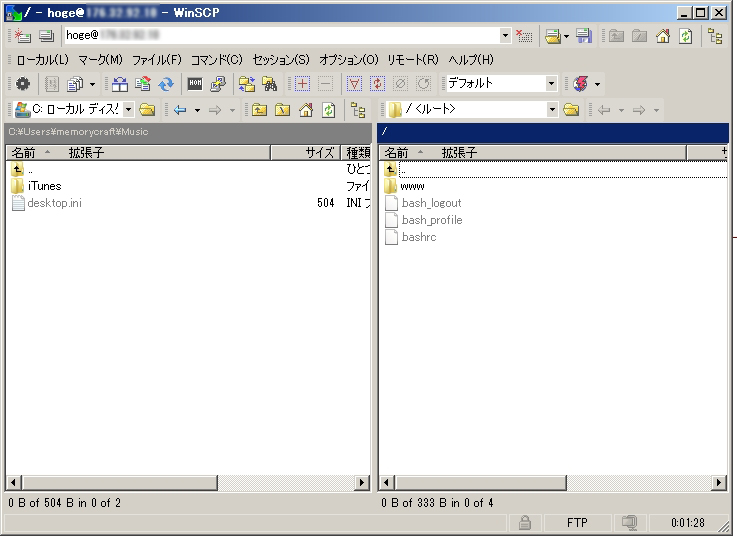Sort local files by 種類 column
This screenshot has width=737, height=538.
(x=356, y=153)
